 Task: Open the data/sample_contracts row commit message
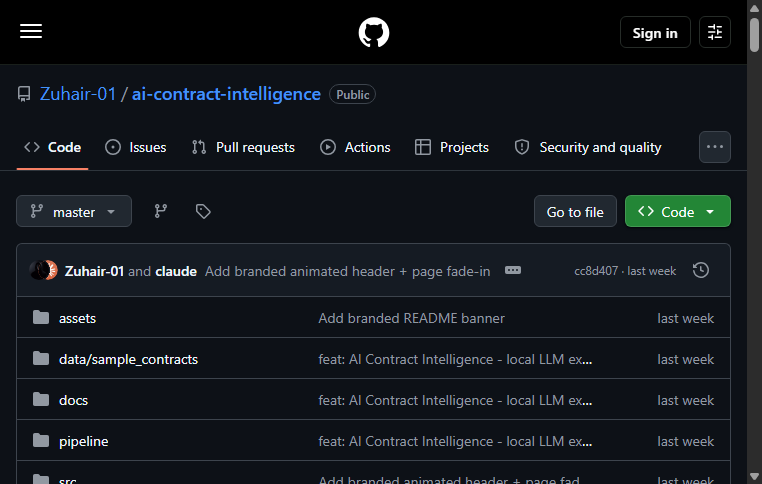click(x=455, y=359)
